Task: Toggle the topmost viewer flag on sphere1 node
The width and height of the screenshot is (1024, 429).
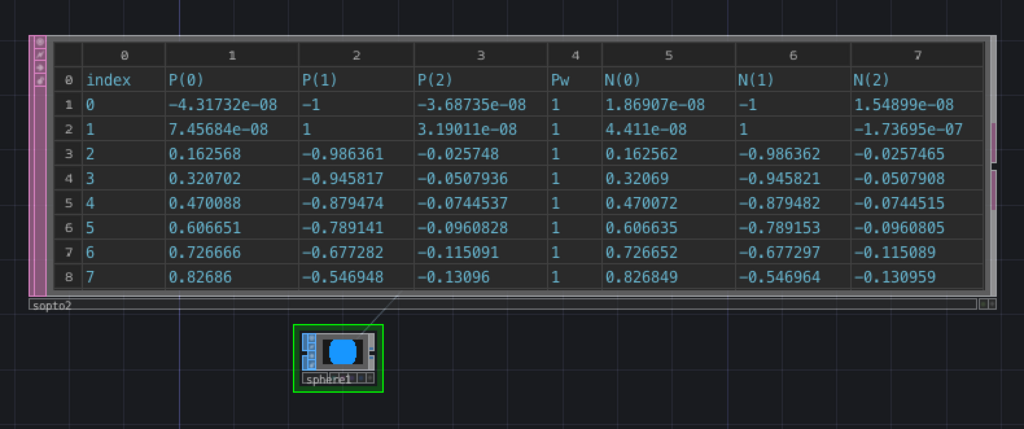Action: [x=312, y=338]
